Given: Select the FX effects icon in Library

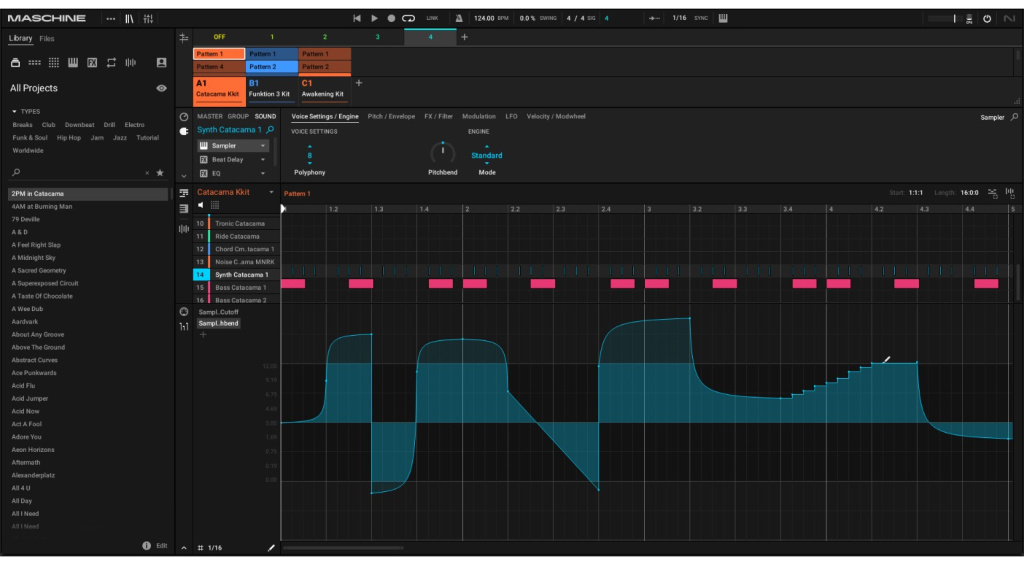Looking at the screenshot, I should click(x=92, y=63).
